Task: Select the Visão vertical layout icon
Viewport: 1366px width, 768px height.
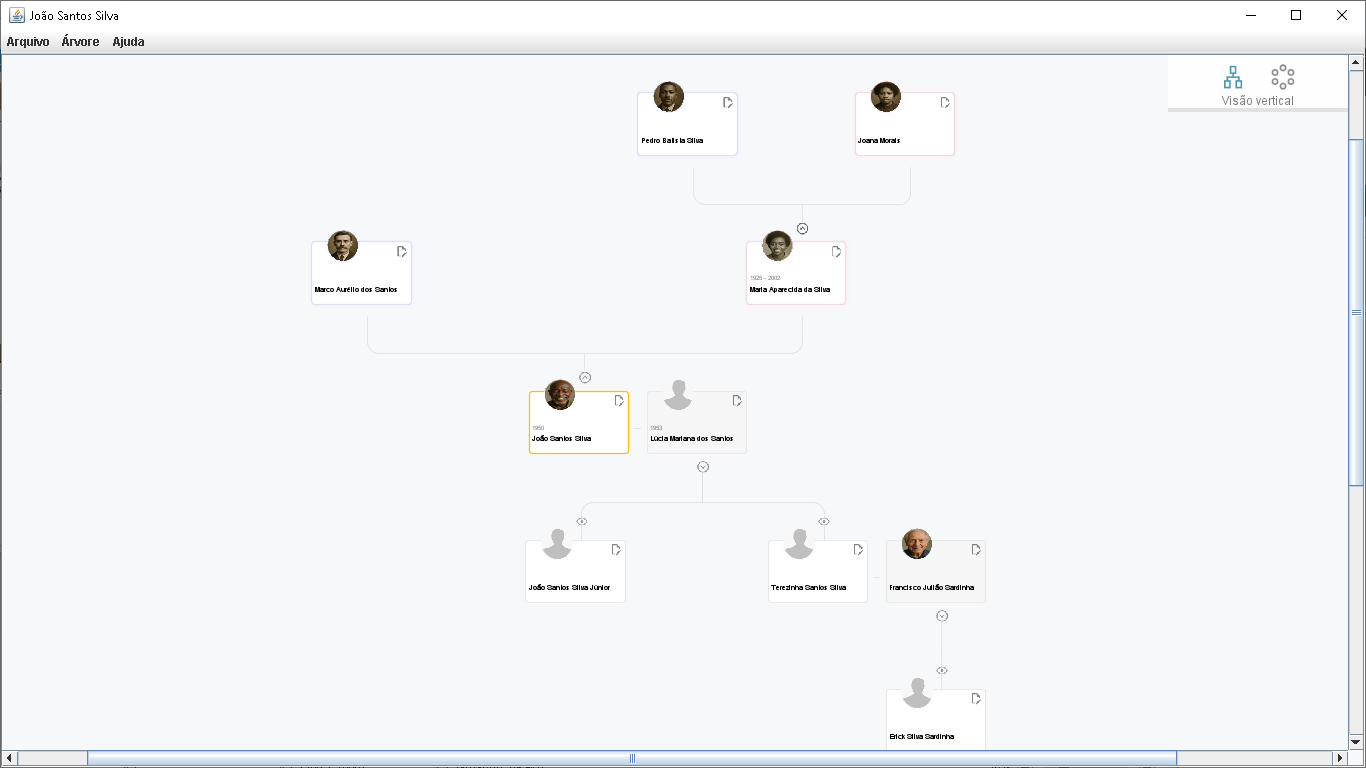Action: click(x=1232, y=77)
